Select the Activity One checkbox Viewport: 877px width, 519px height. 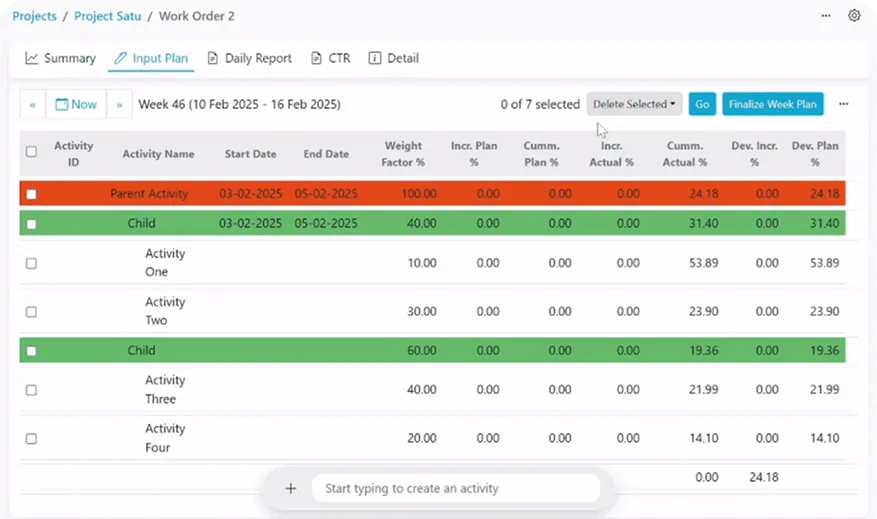(31, 263)
